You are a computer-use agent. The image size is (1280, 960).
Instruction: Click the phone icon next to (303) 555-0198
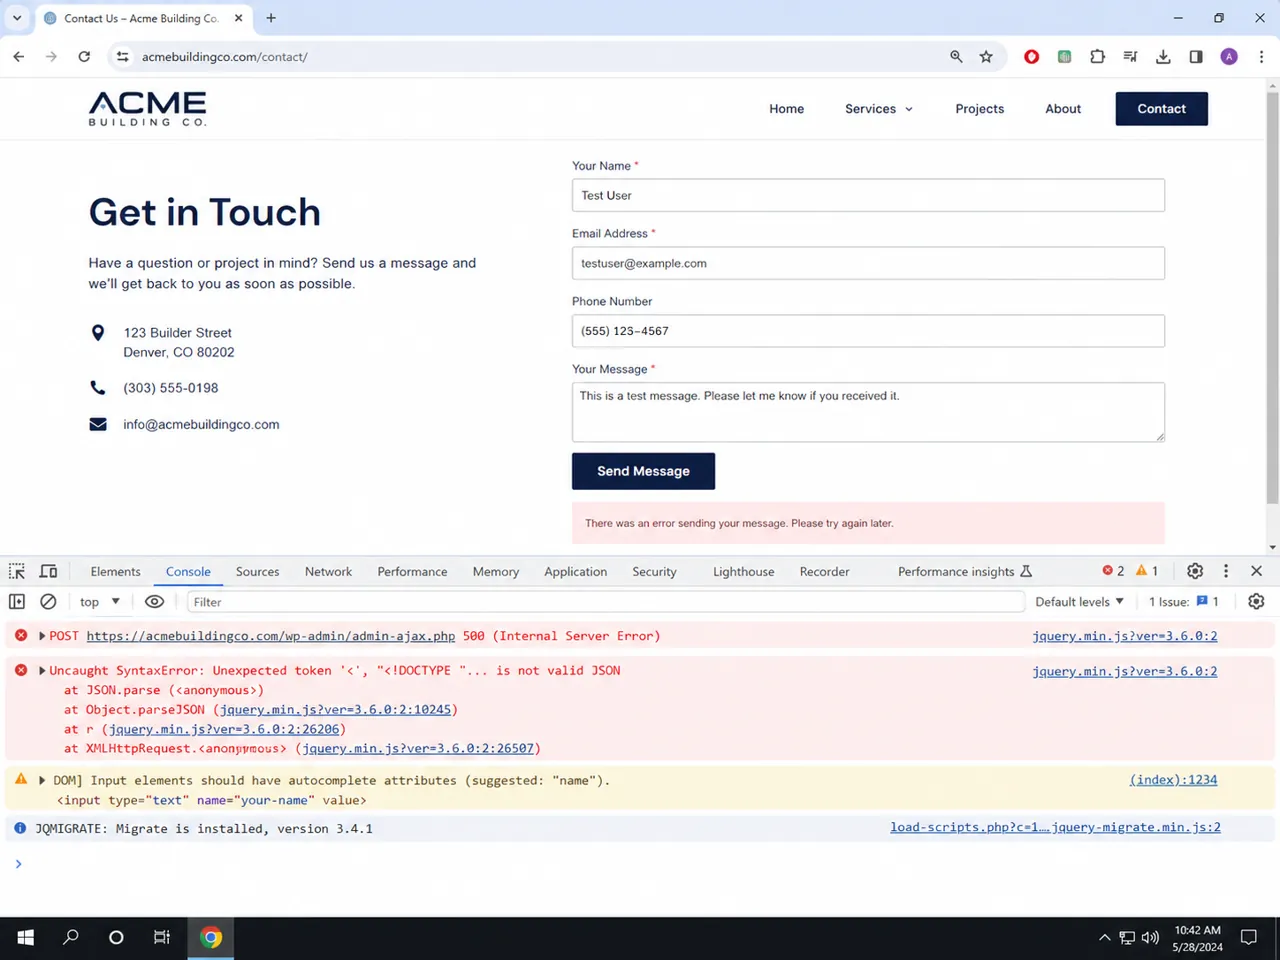98,388
